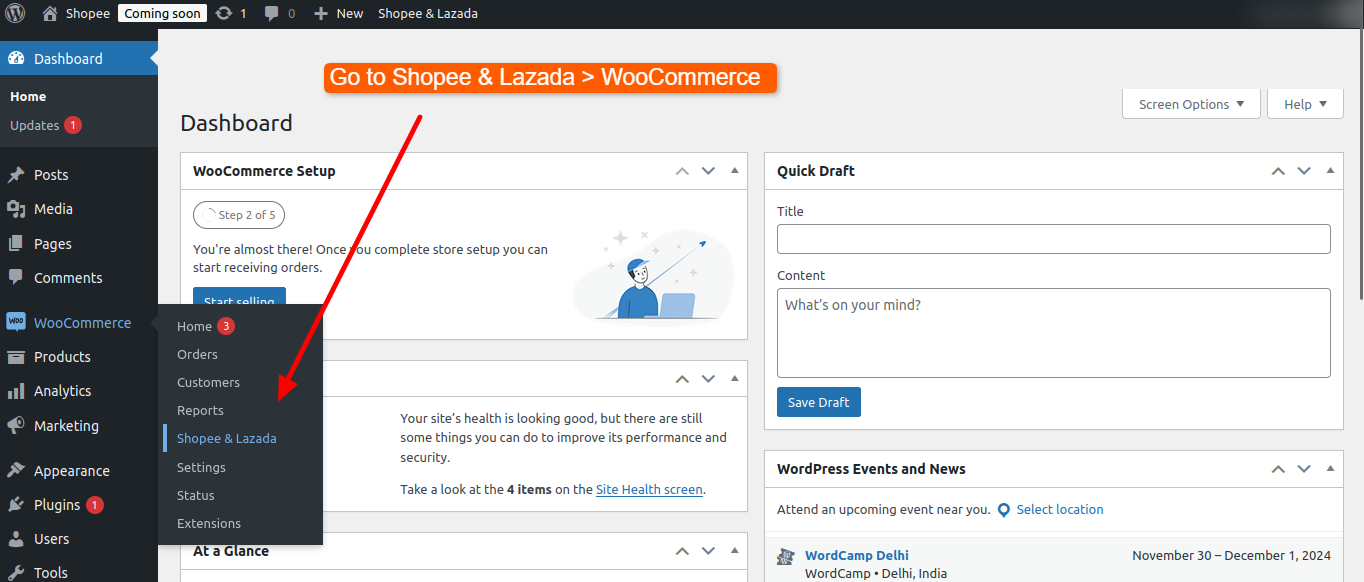Click the Step 2 of 5 progress indicator

pyautogui.click(x=239, y=215)
